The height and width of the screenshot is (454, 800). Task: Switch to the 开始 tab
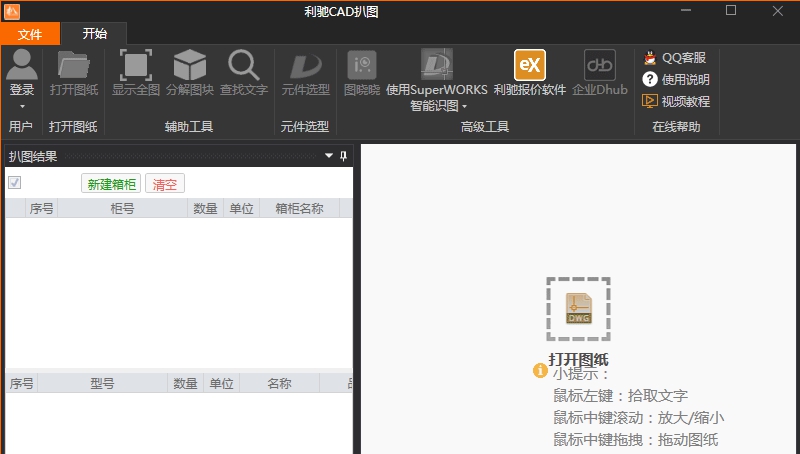[x=94, y=34]
